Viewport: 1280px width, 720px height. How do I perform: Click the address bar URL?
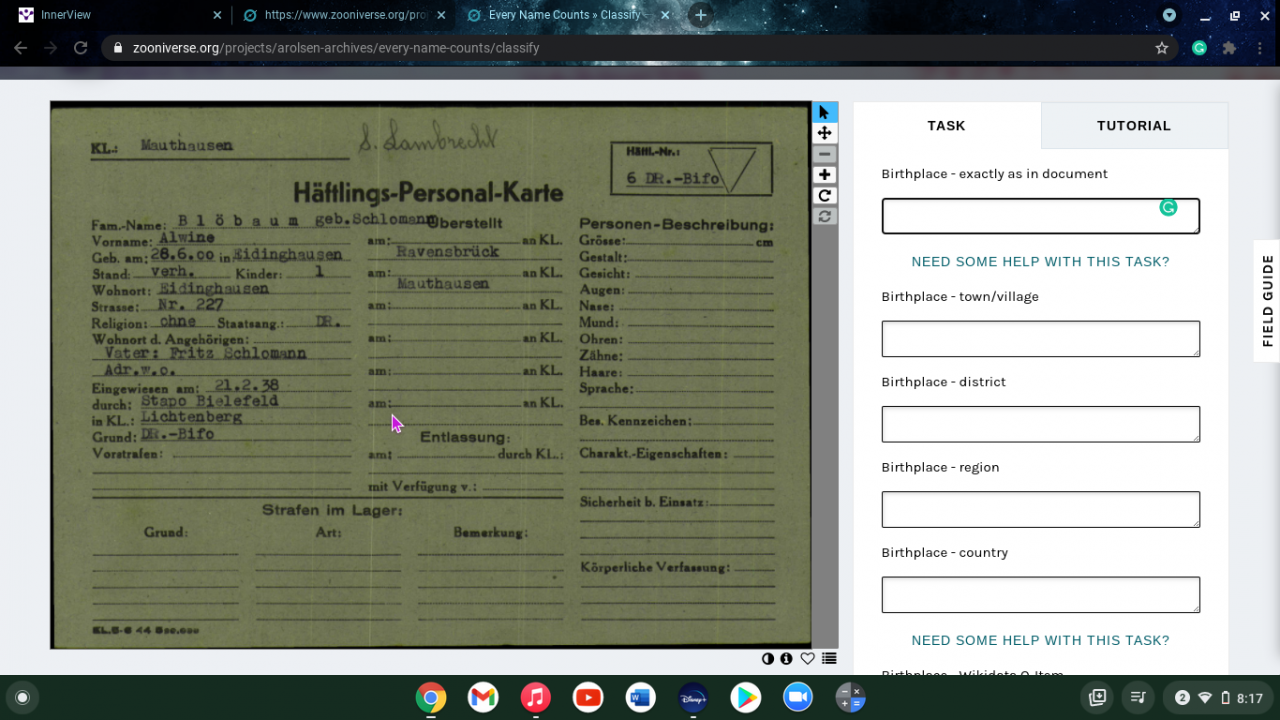pyautogui.click(x=336, y=48)
